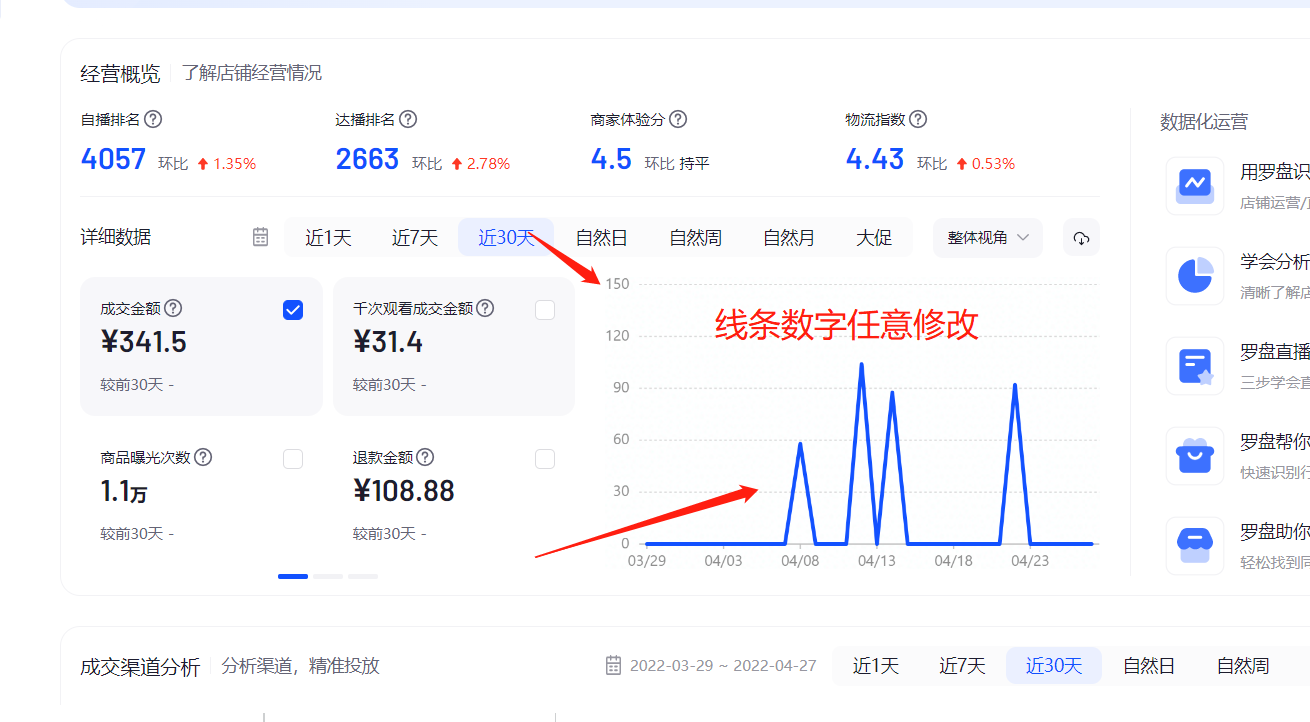Open the calendar icon next to 详细数据
The image size is (1310, 722).
pos(260,237)
